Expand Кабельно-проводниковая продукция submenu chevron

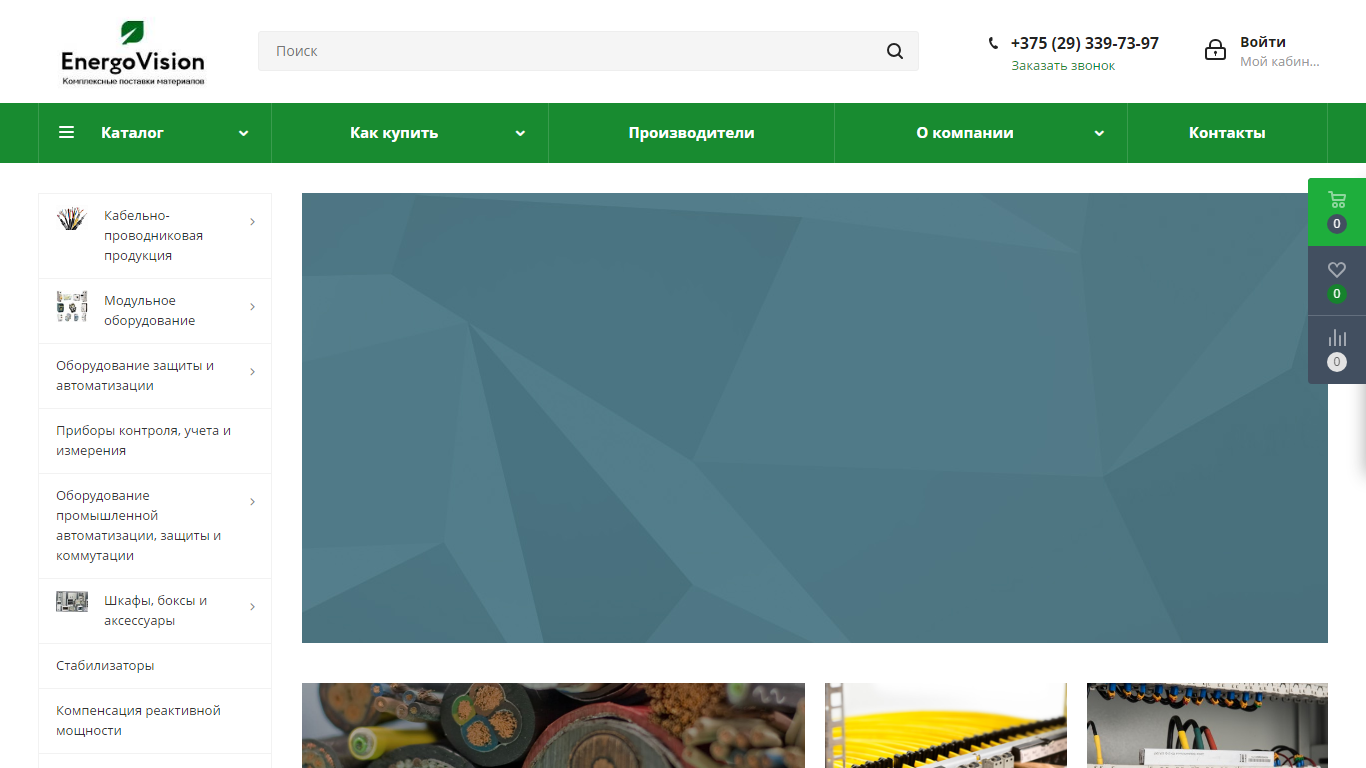point(252,221)
